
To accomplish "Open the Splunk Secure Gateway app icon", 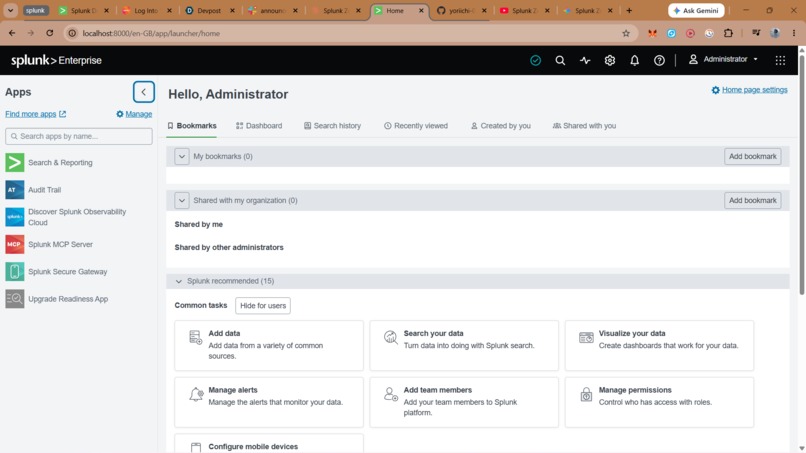I will pos(14,271).
